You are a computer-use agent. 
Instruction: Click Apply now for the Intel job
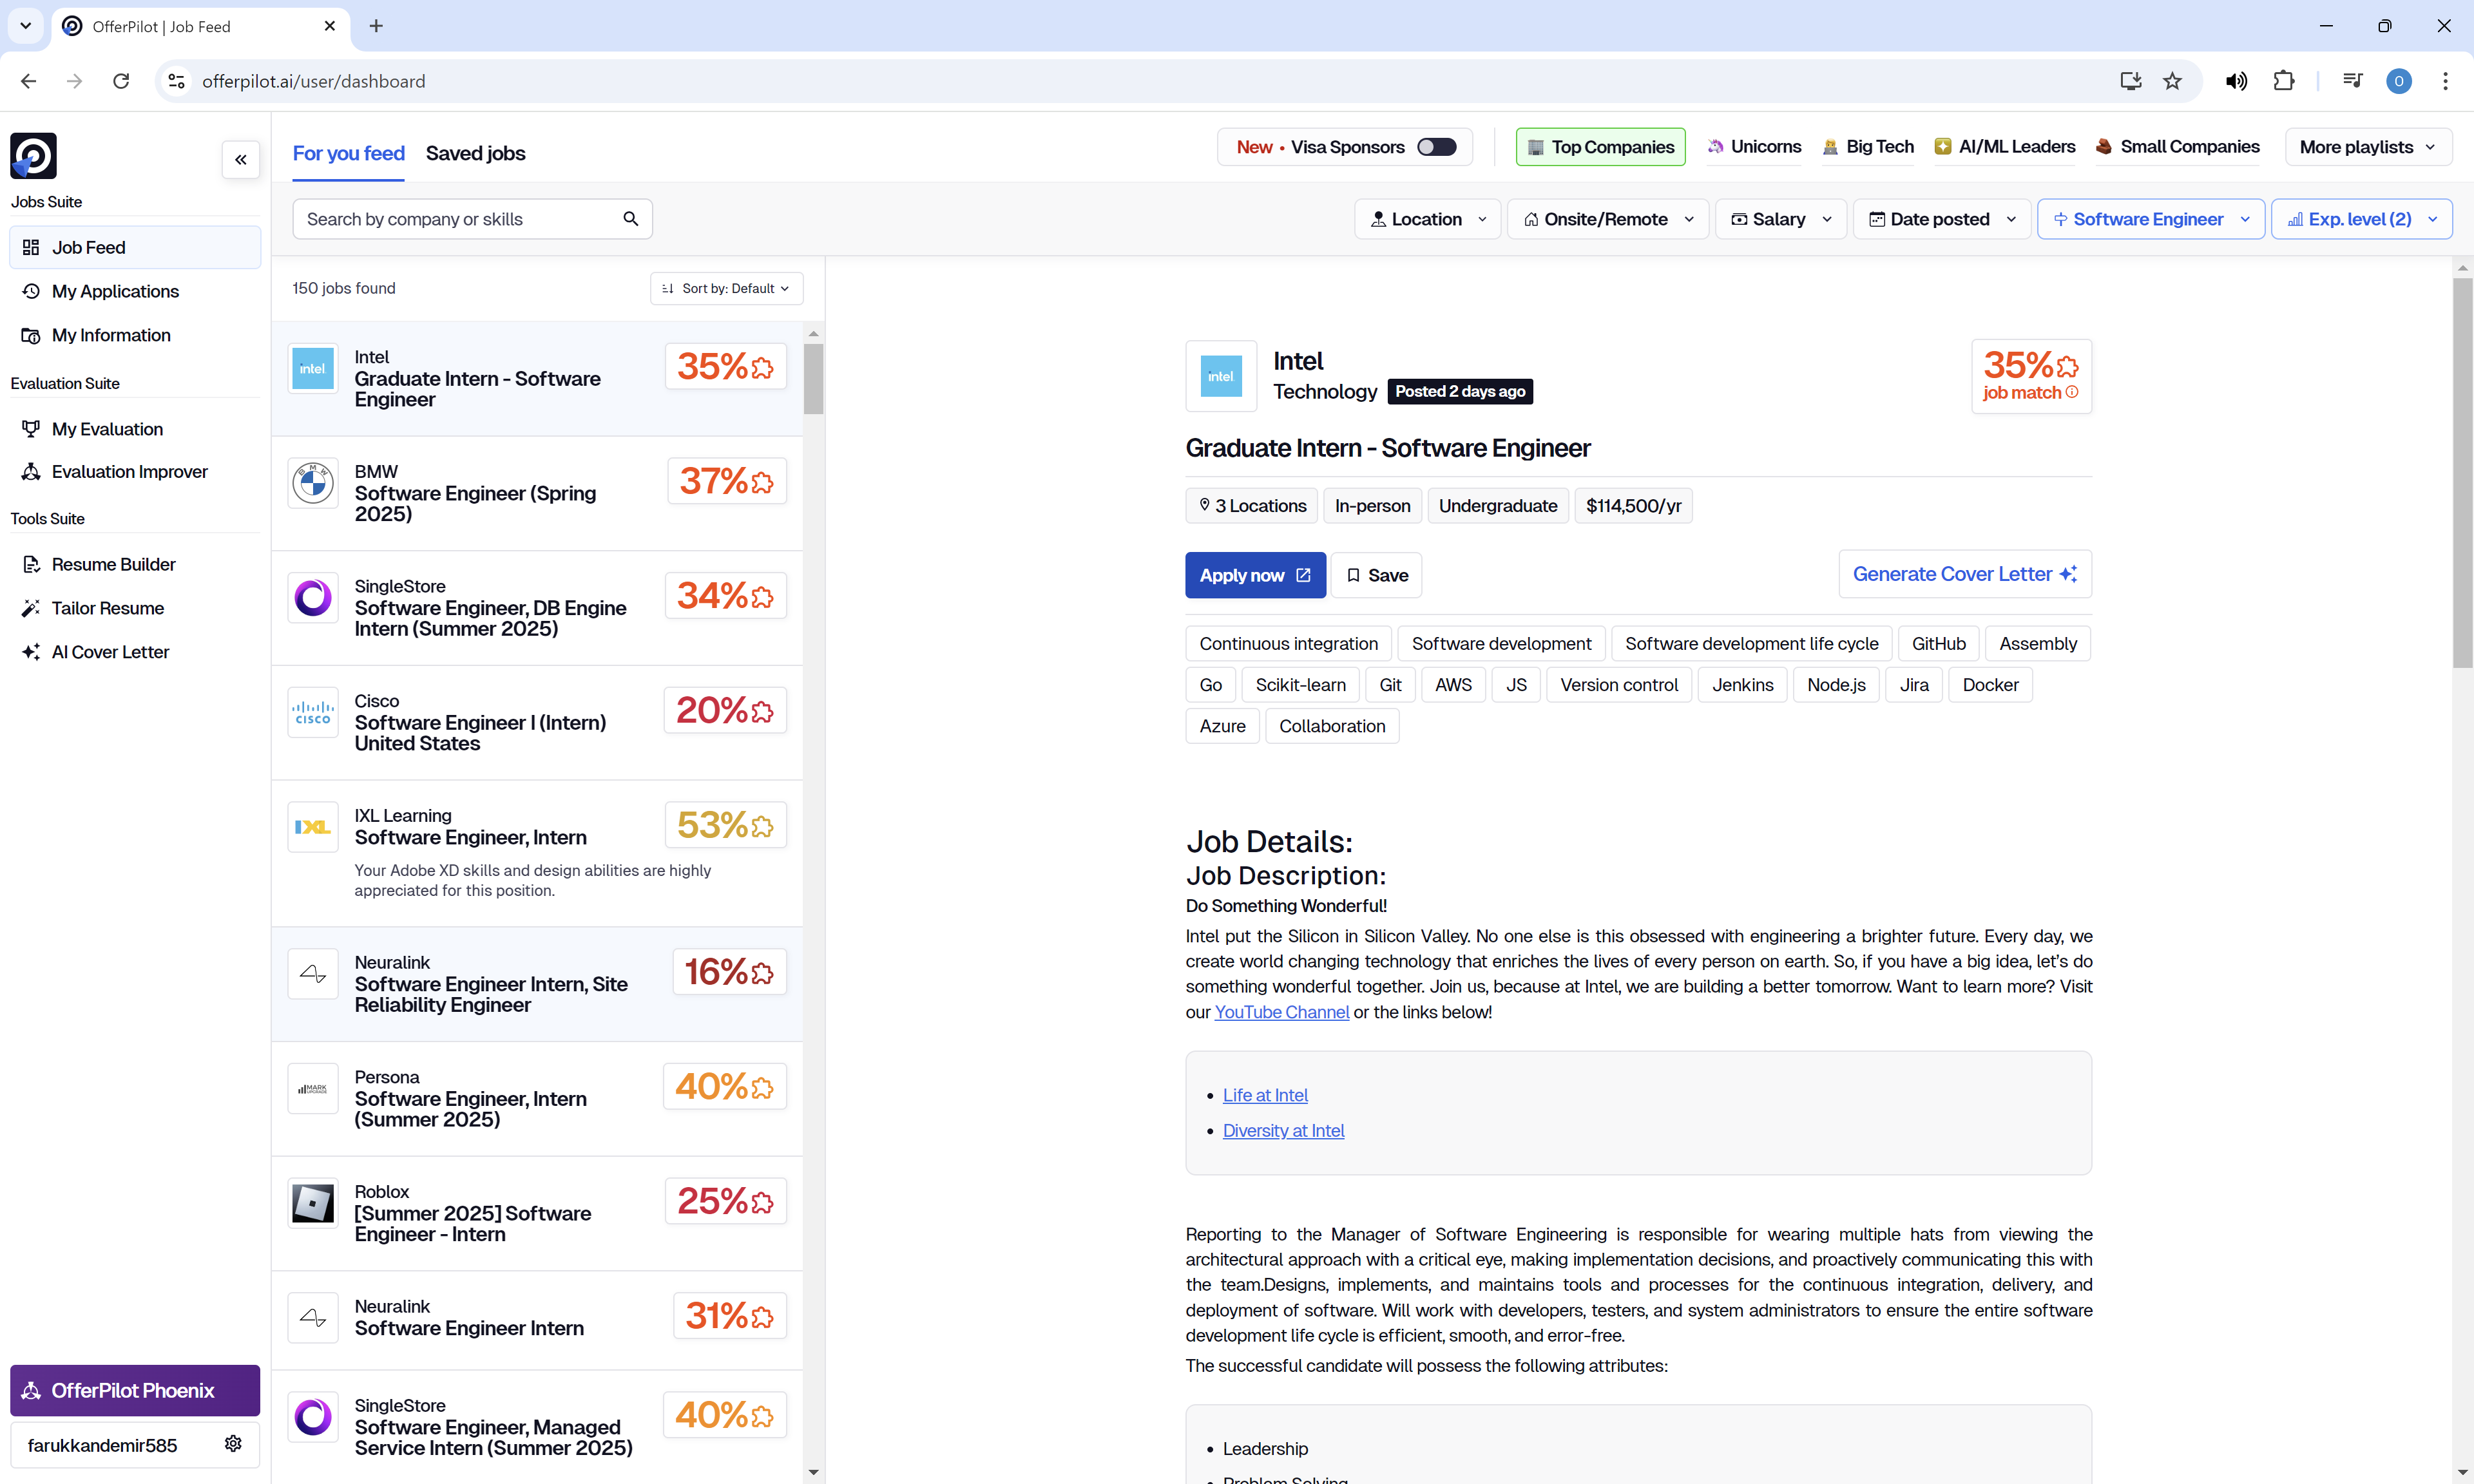[1255, 575]
